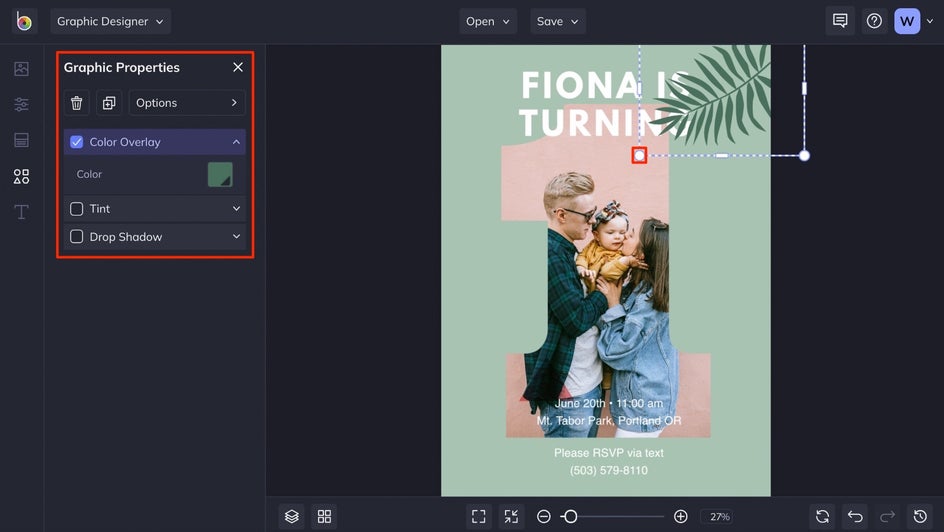Open the layers stack icon
The height and width of the screenshot is (532, 944).
(292, 516)
